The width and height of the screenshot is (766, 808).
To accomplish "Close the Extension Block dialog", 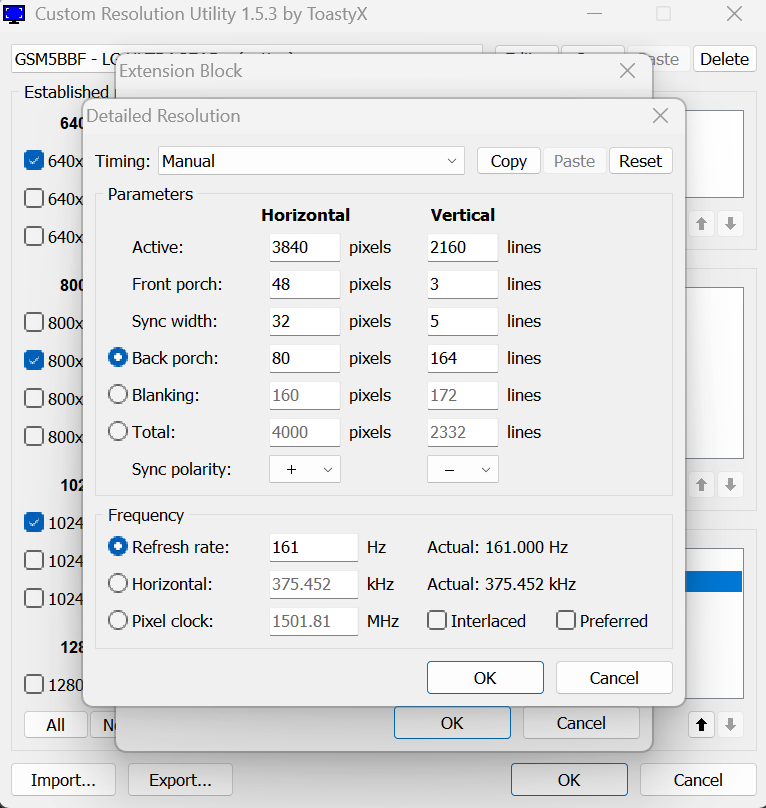I will pyautogui.click(x=627, y=71).
